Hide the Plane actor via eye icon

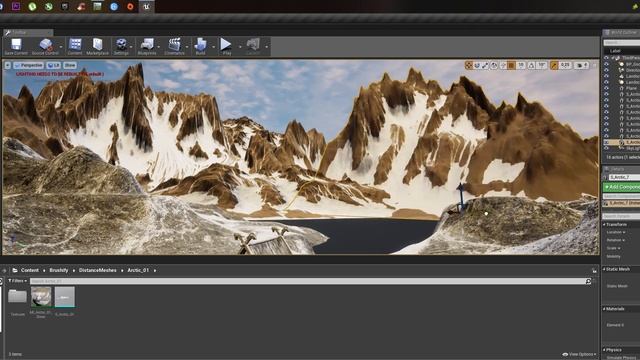[606, 88]
